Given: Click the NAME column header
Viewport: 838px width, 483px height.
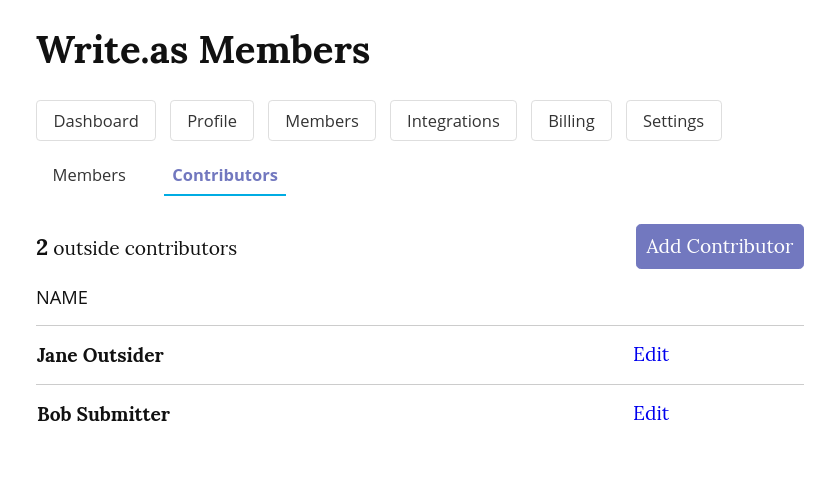Looking at the screenshot, I should [x=62, y=298].
